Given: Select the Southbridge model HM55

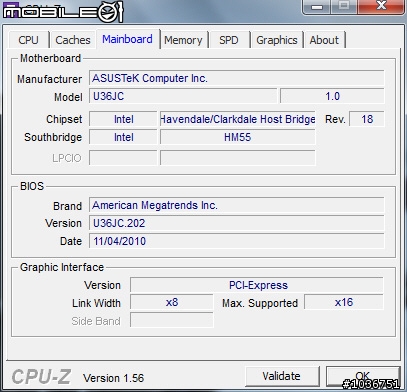Looking at the screenshot, I should pos(238,137).
